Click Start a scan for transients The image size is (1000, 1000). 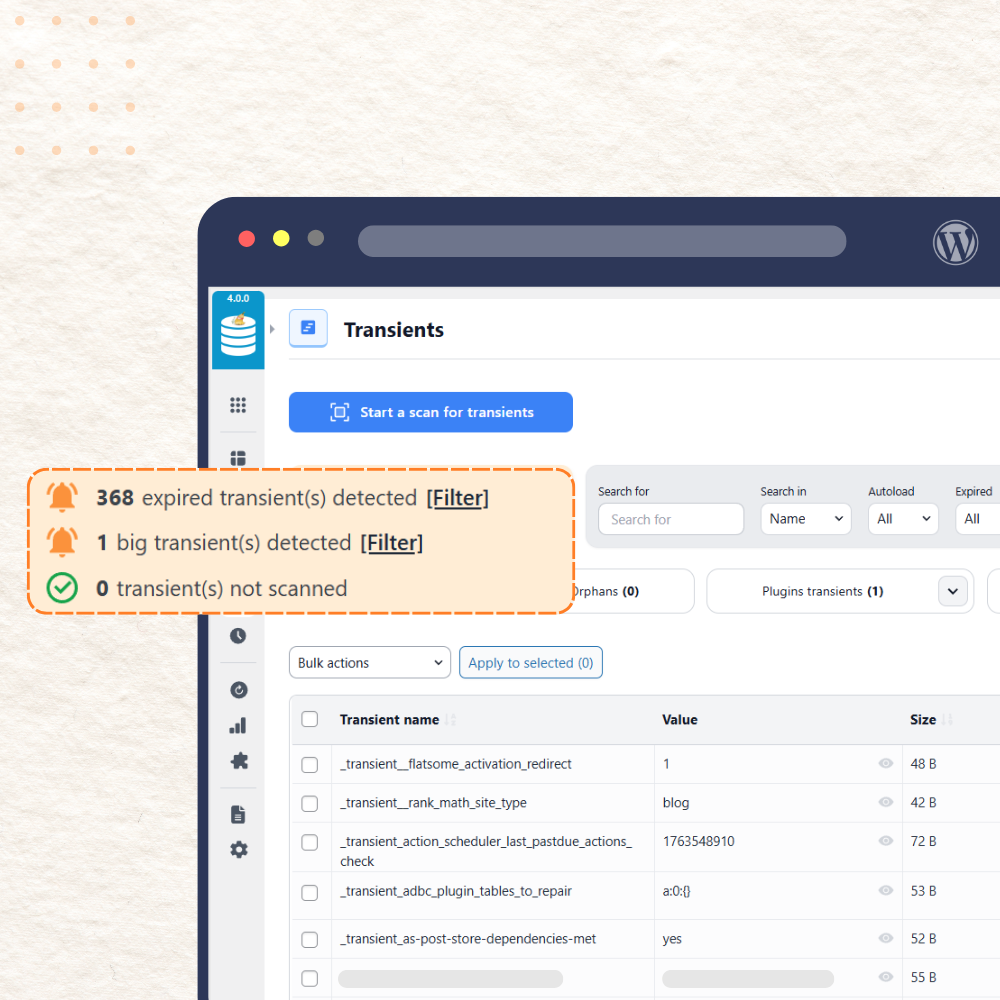(x=431, y=412)
